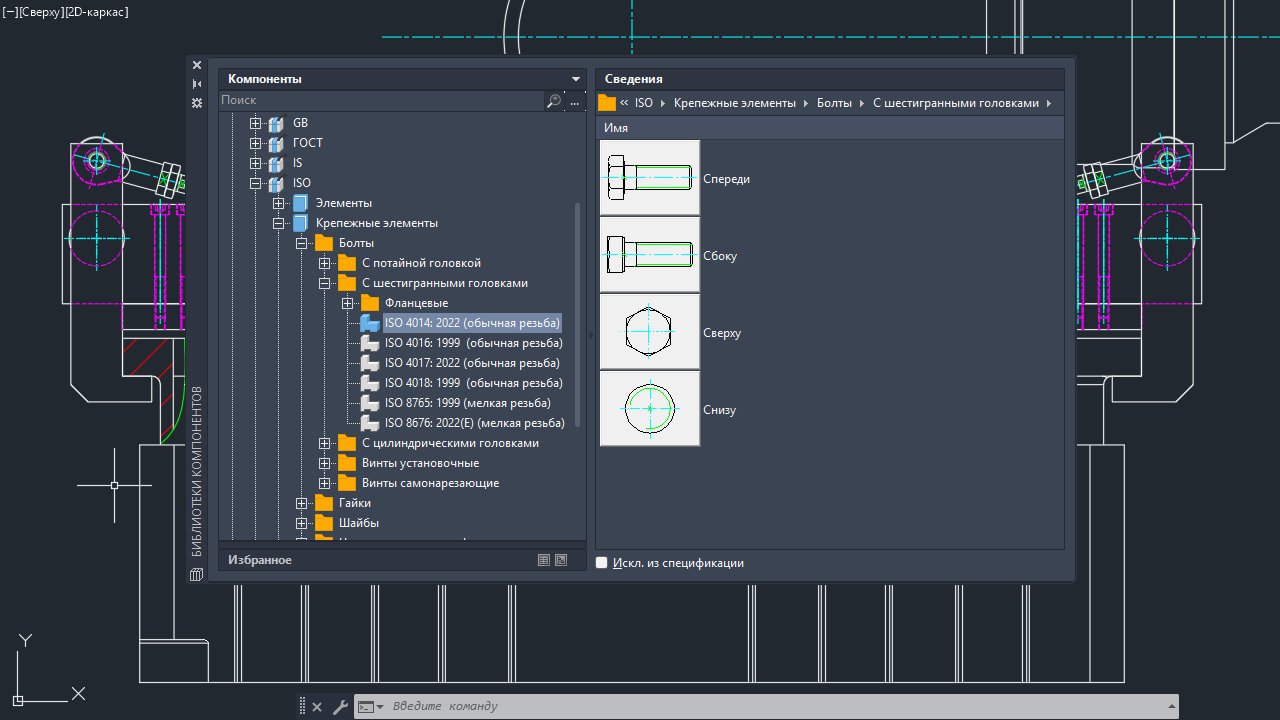
Task: Click the Снизу bolt view thumbnail
Action: tap(650, 409)
